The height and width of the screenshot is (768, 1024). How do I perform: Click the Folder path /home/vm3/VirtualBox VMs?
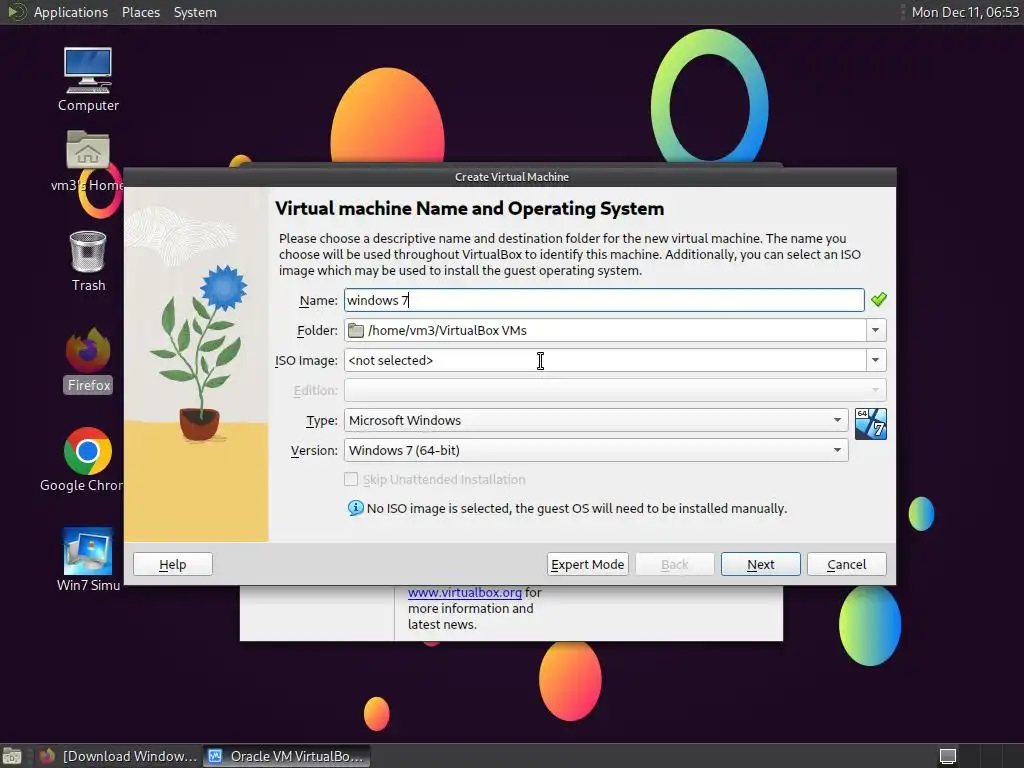[447, 330]
